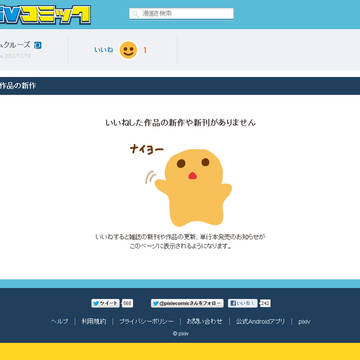Viewport: 360px width, 360px height.
Task: Focus the manga search field
Action: (181, 13)
